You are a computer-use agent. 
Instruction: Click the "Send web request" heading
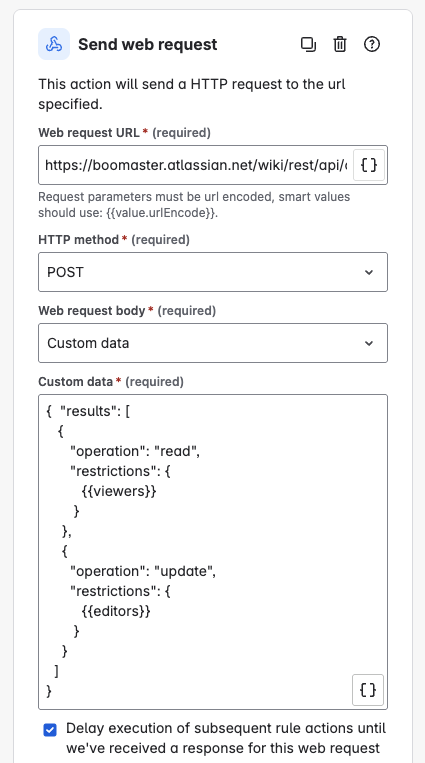click(148, 45)
